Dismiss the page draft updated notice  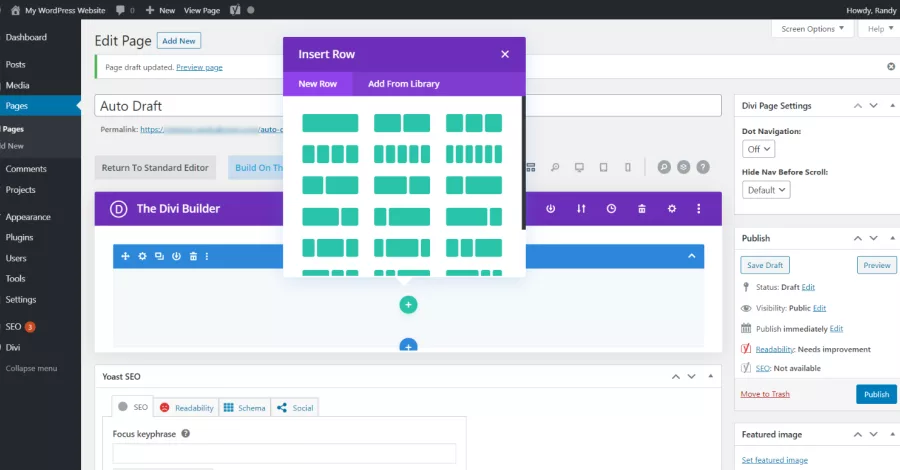click(891, 67)
